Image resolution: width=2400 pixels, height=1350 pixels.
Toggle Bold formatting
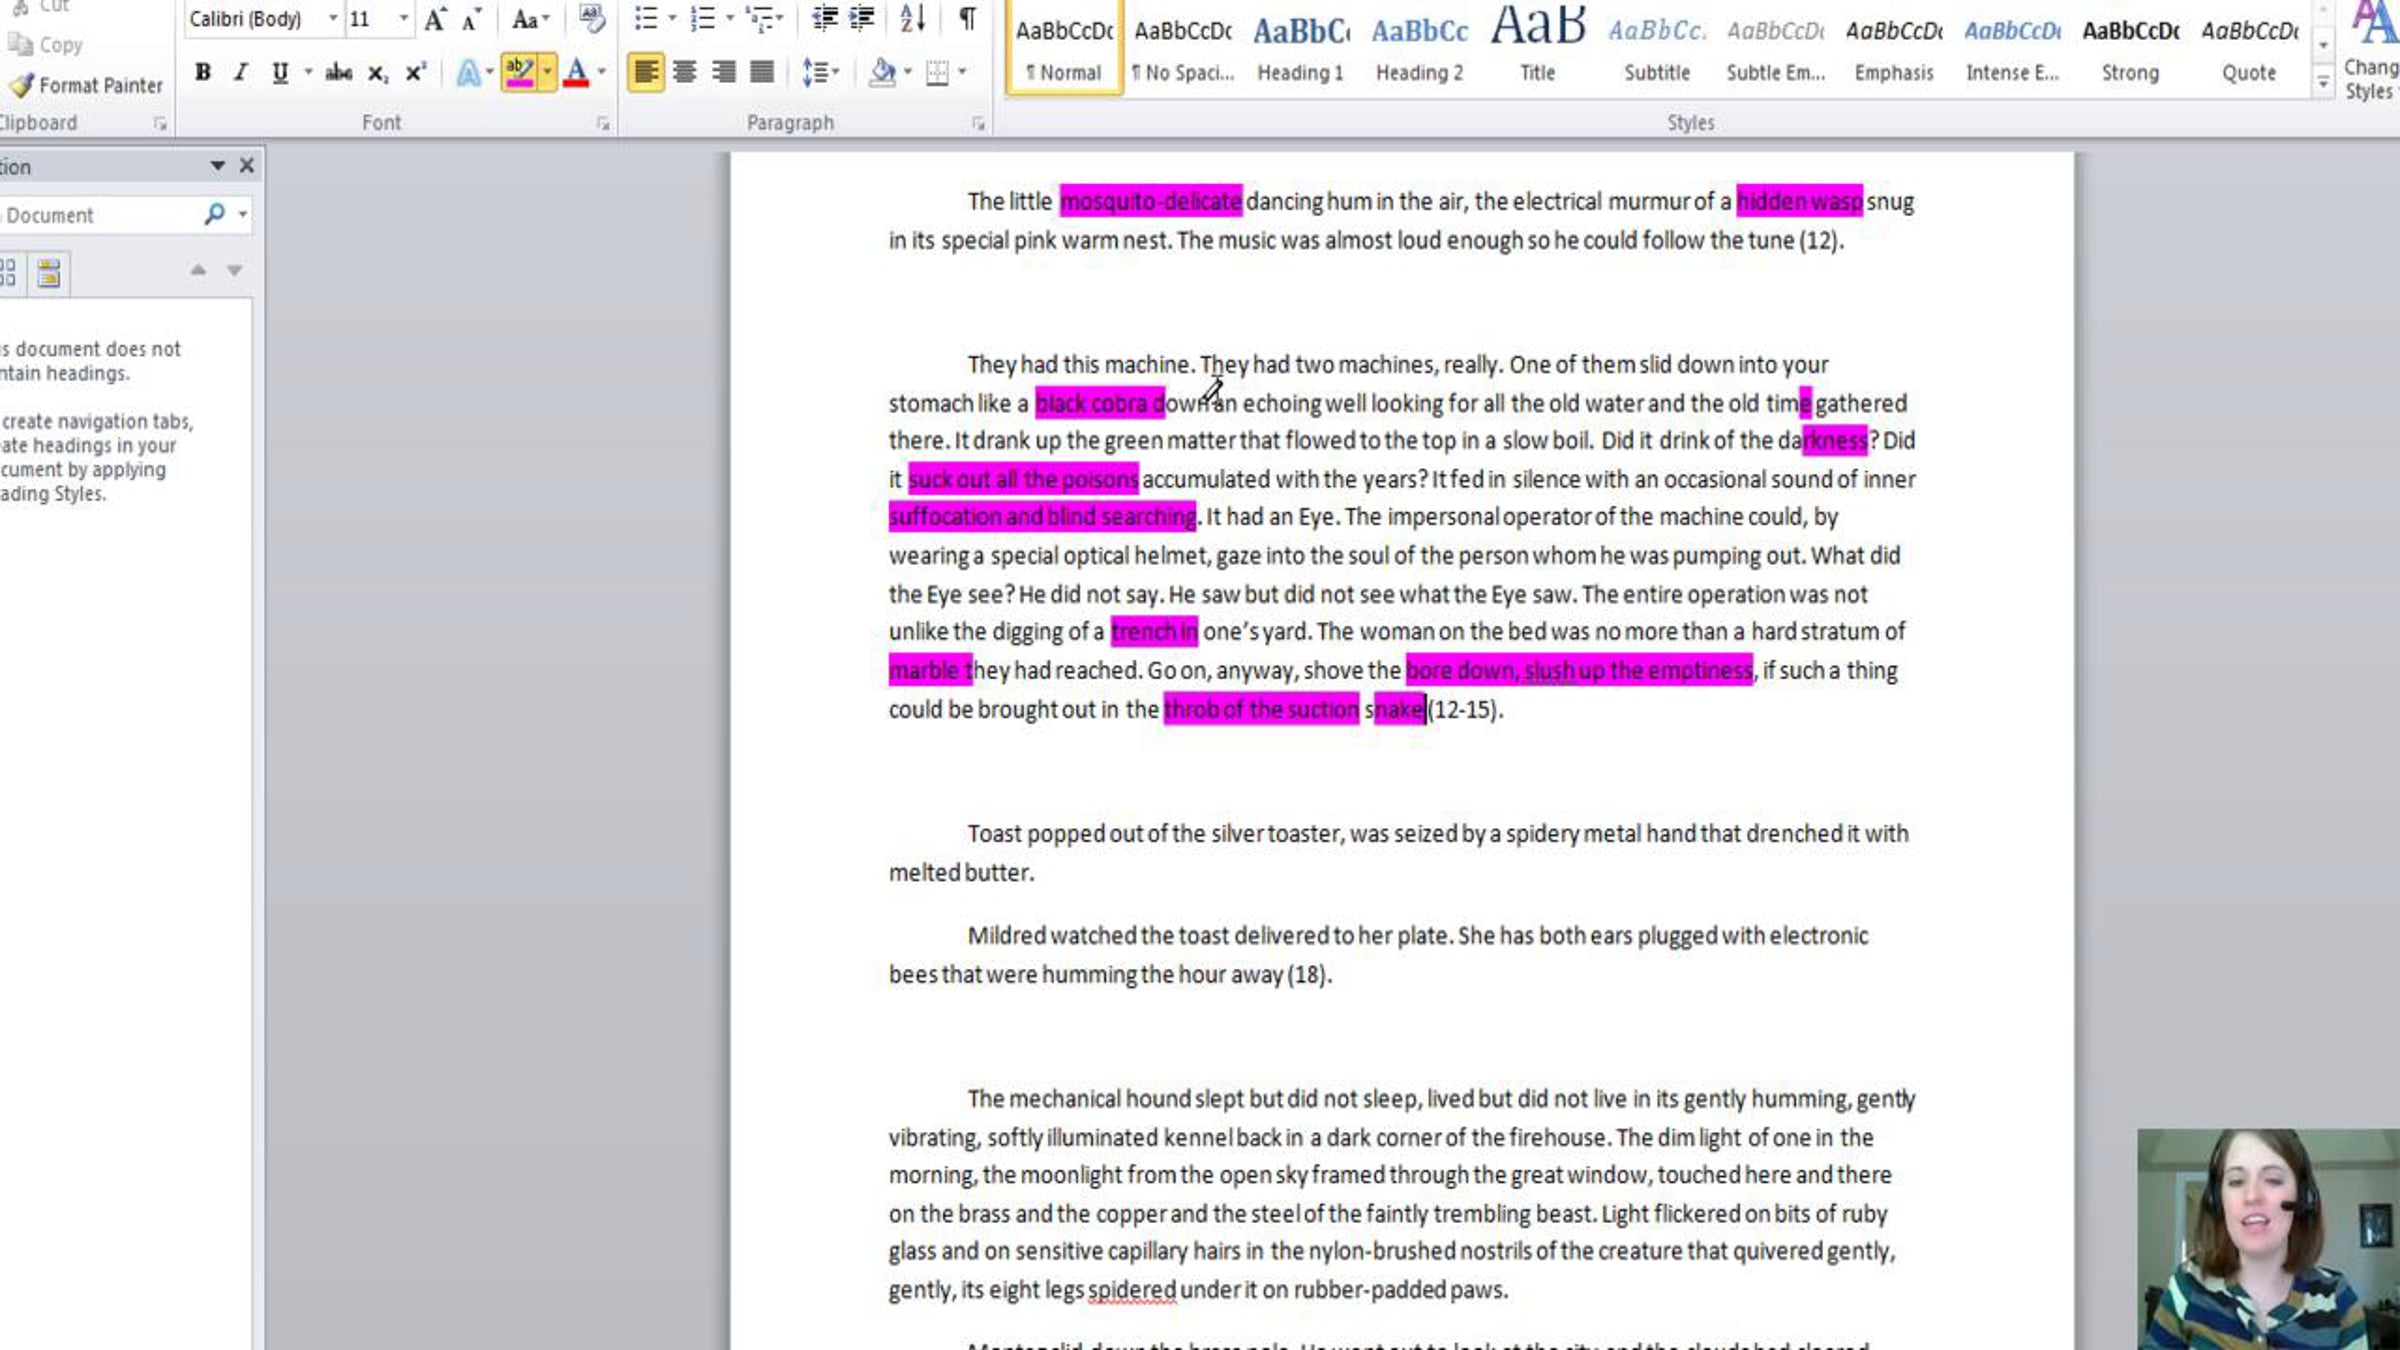[x=203, y=72]
